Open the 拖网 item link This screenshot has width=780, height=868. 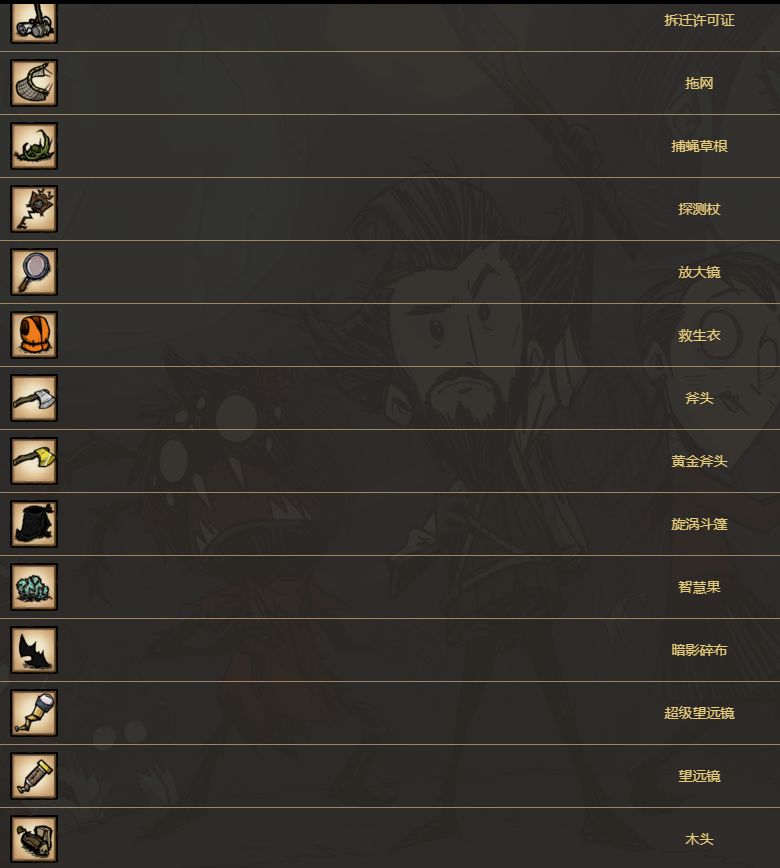tap(699, 83)
